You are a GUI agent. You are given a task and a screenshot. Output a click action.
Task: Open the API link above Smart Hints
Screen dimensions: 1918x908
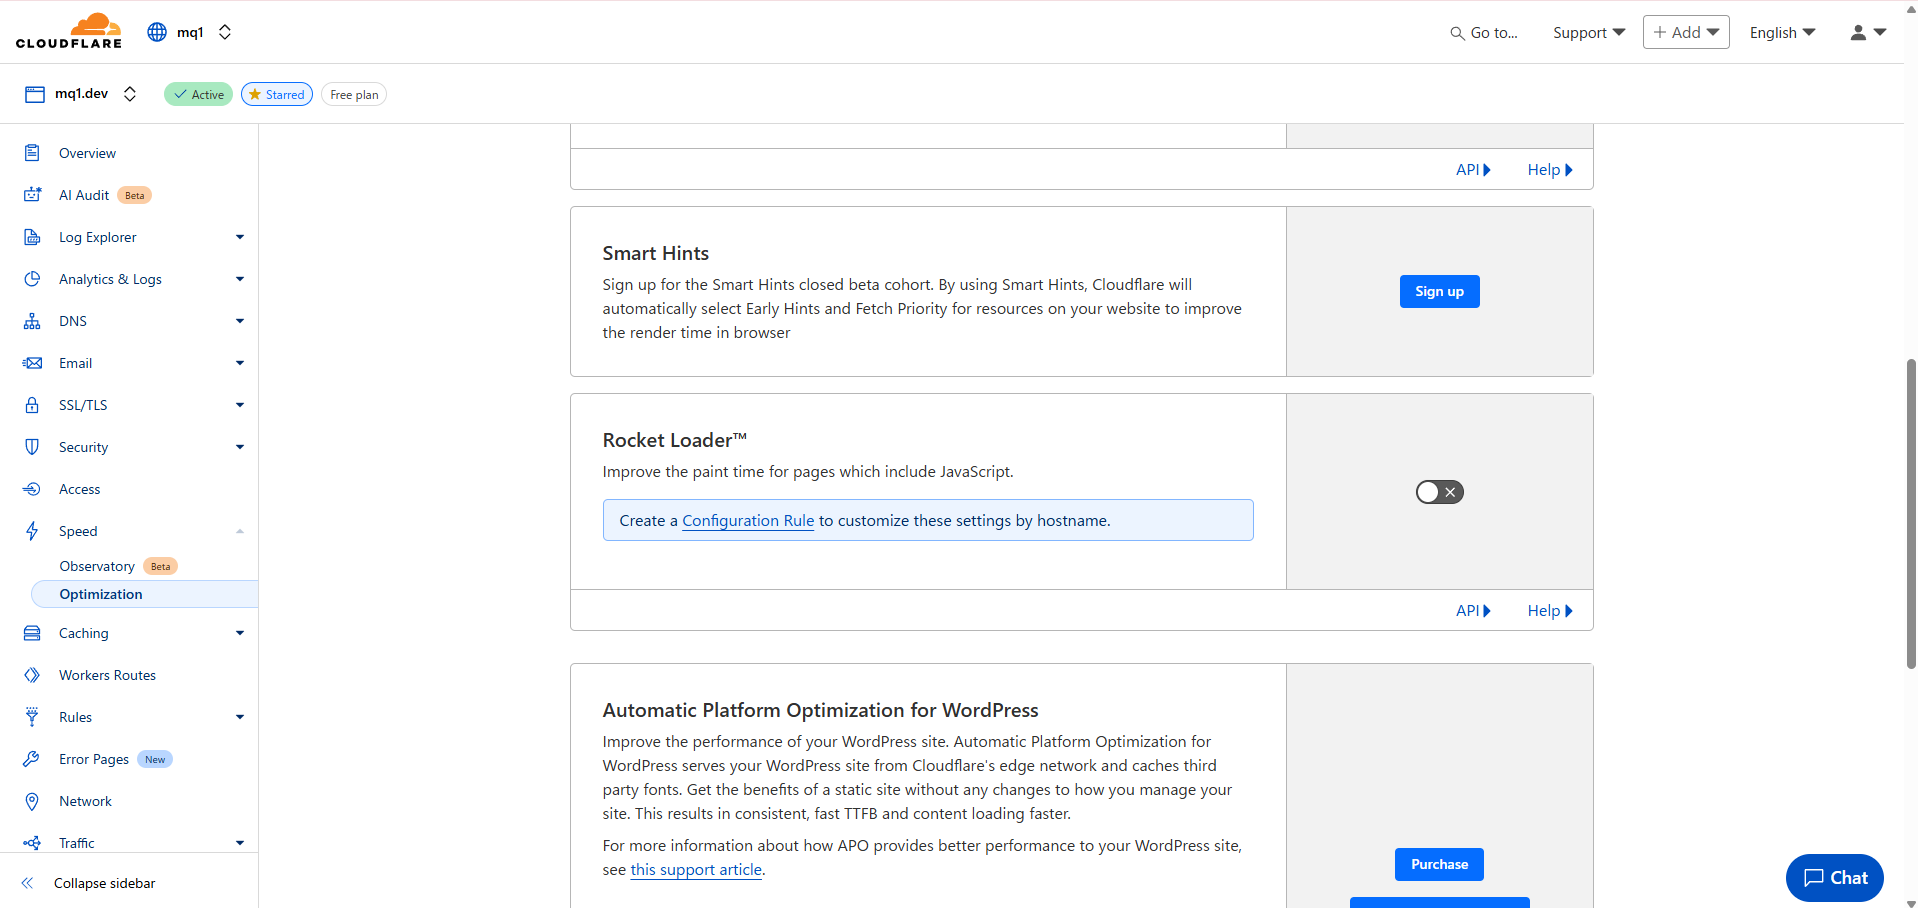[x=1473, y=170]
